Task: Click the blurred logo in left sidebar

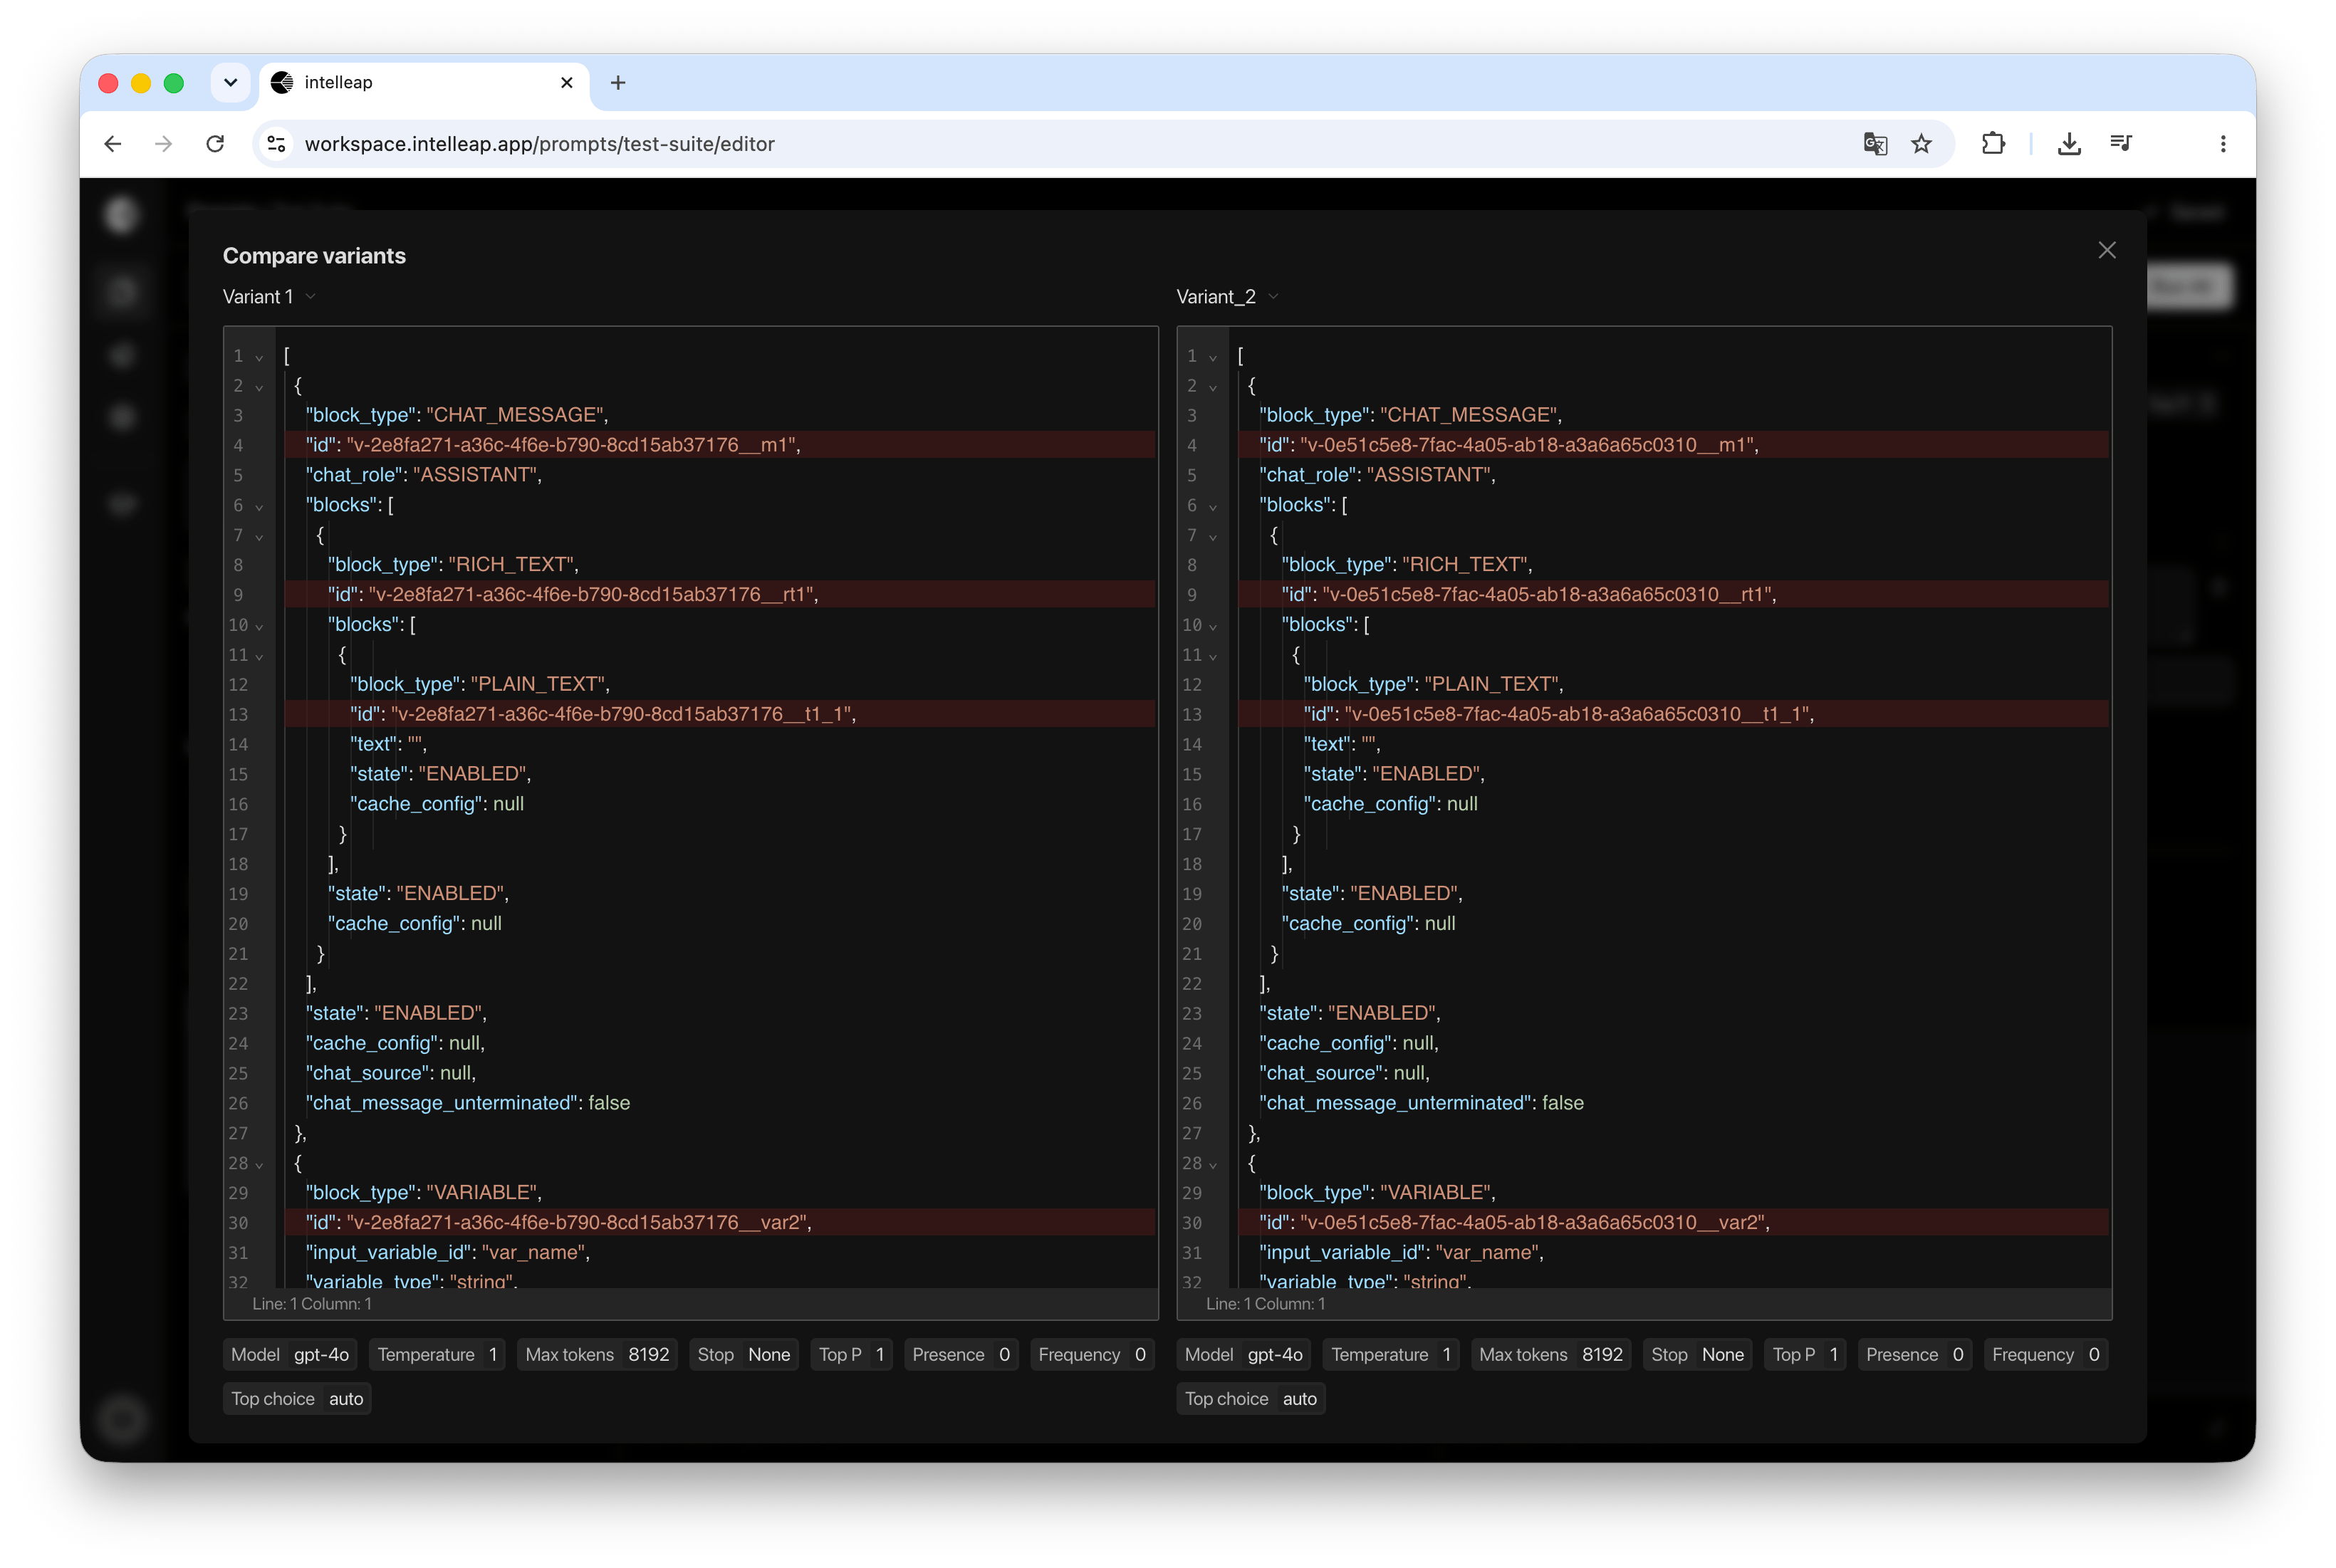Action: pos(122,214)
